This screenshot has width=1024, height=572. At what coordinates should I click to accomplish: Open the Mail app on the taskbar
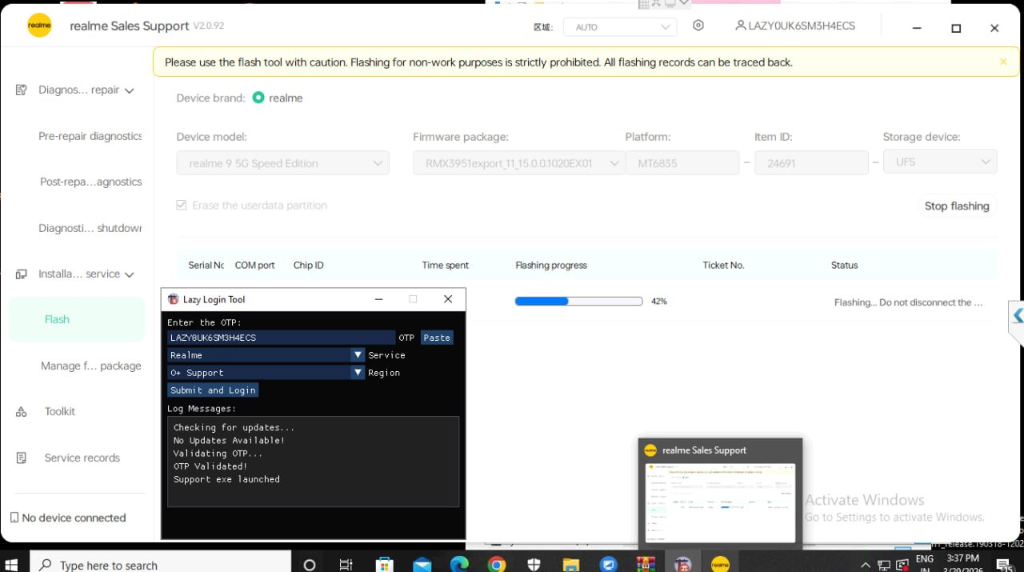422,565
